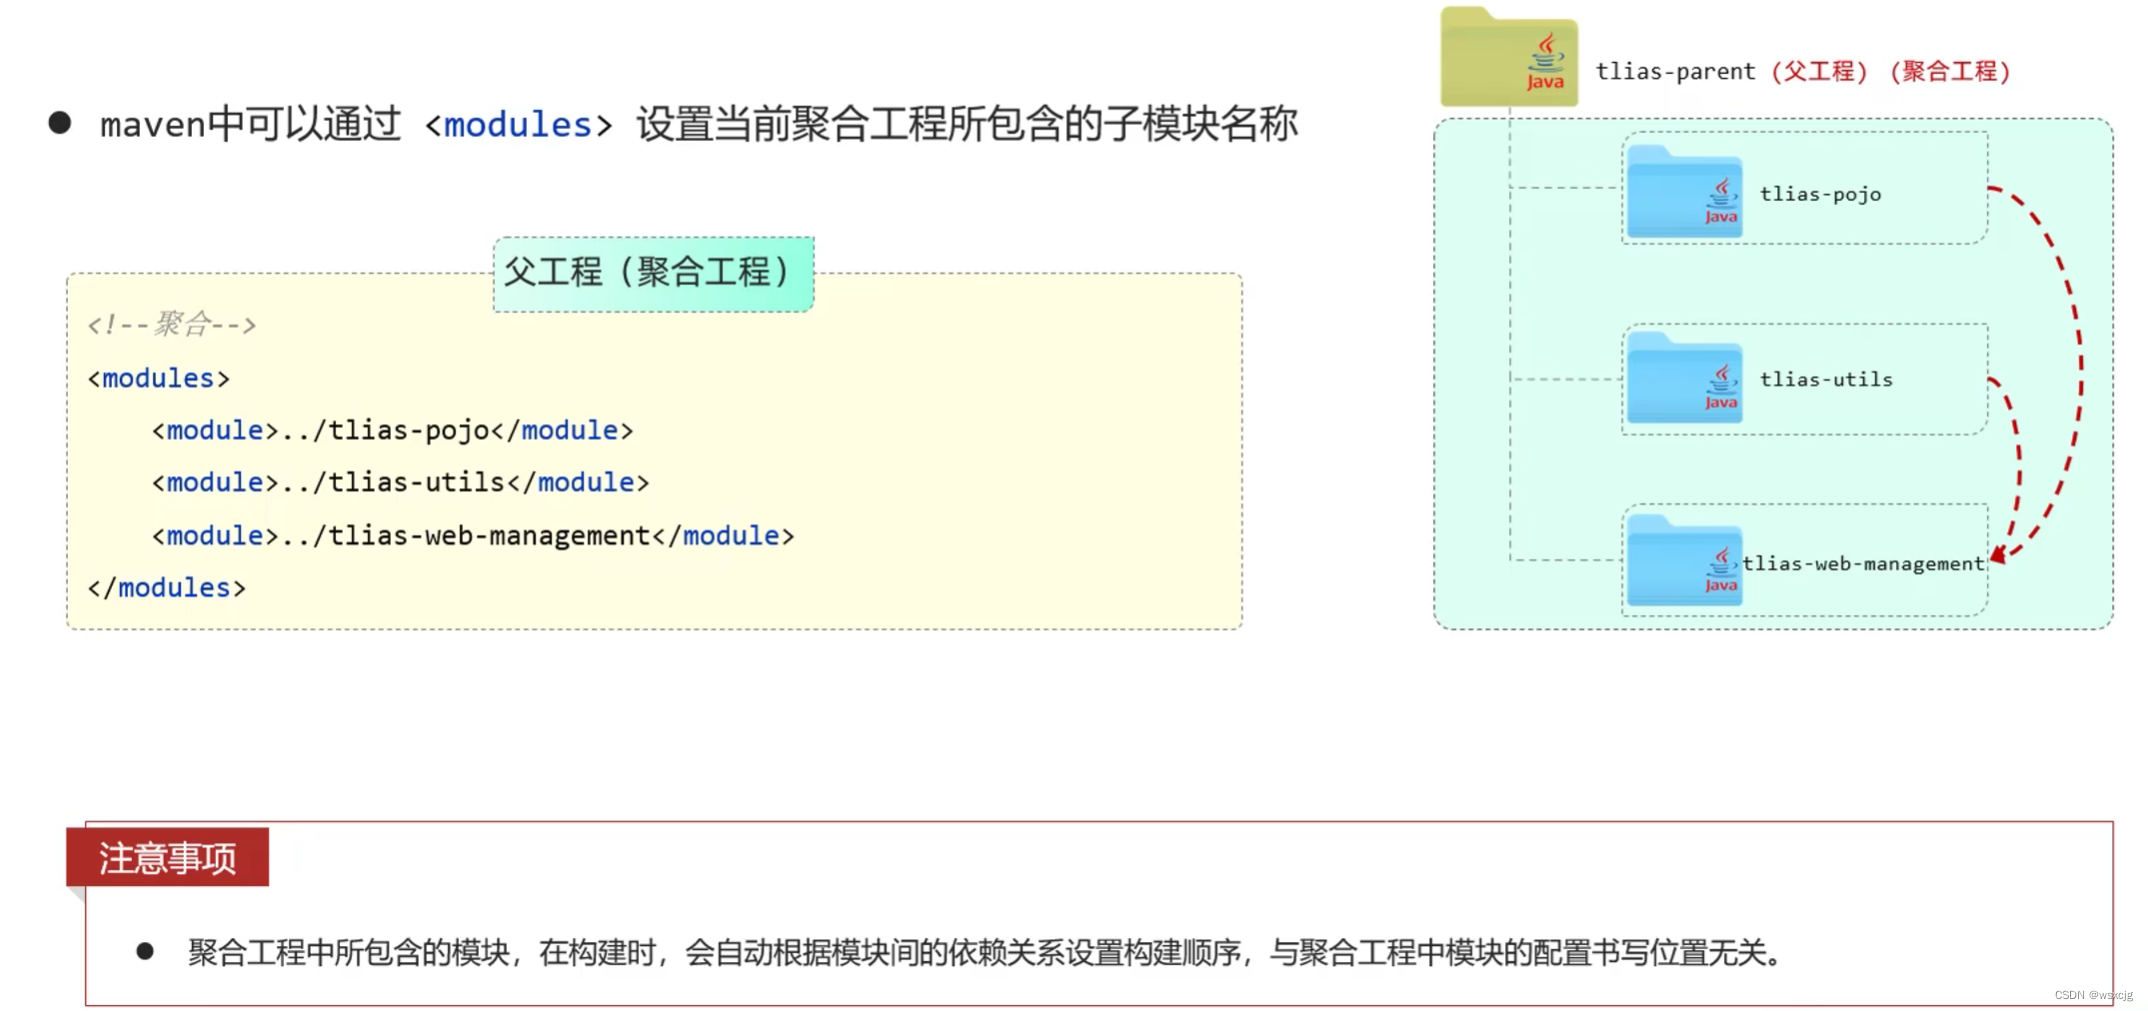Select the opening <modules> tag line
The width and height of the screenshot is (2148, 1011).
pos(159,378)
